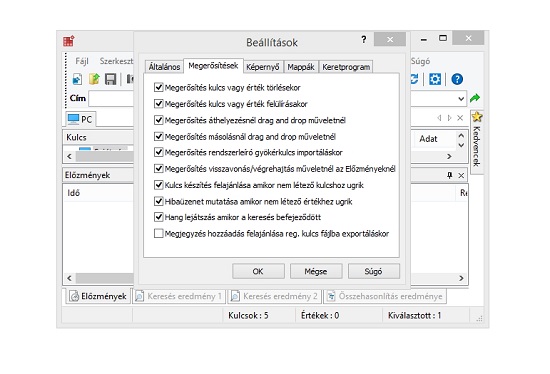Image resolution: width=550 pixels, height=374 pixels.
Task: Open the address bar dropdown arrow
Action: tap(461, 99)
